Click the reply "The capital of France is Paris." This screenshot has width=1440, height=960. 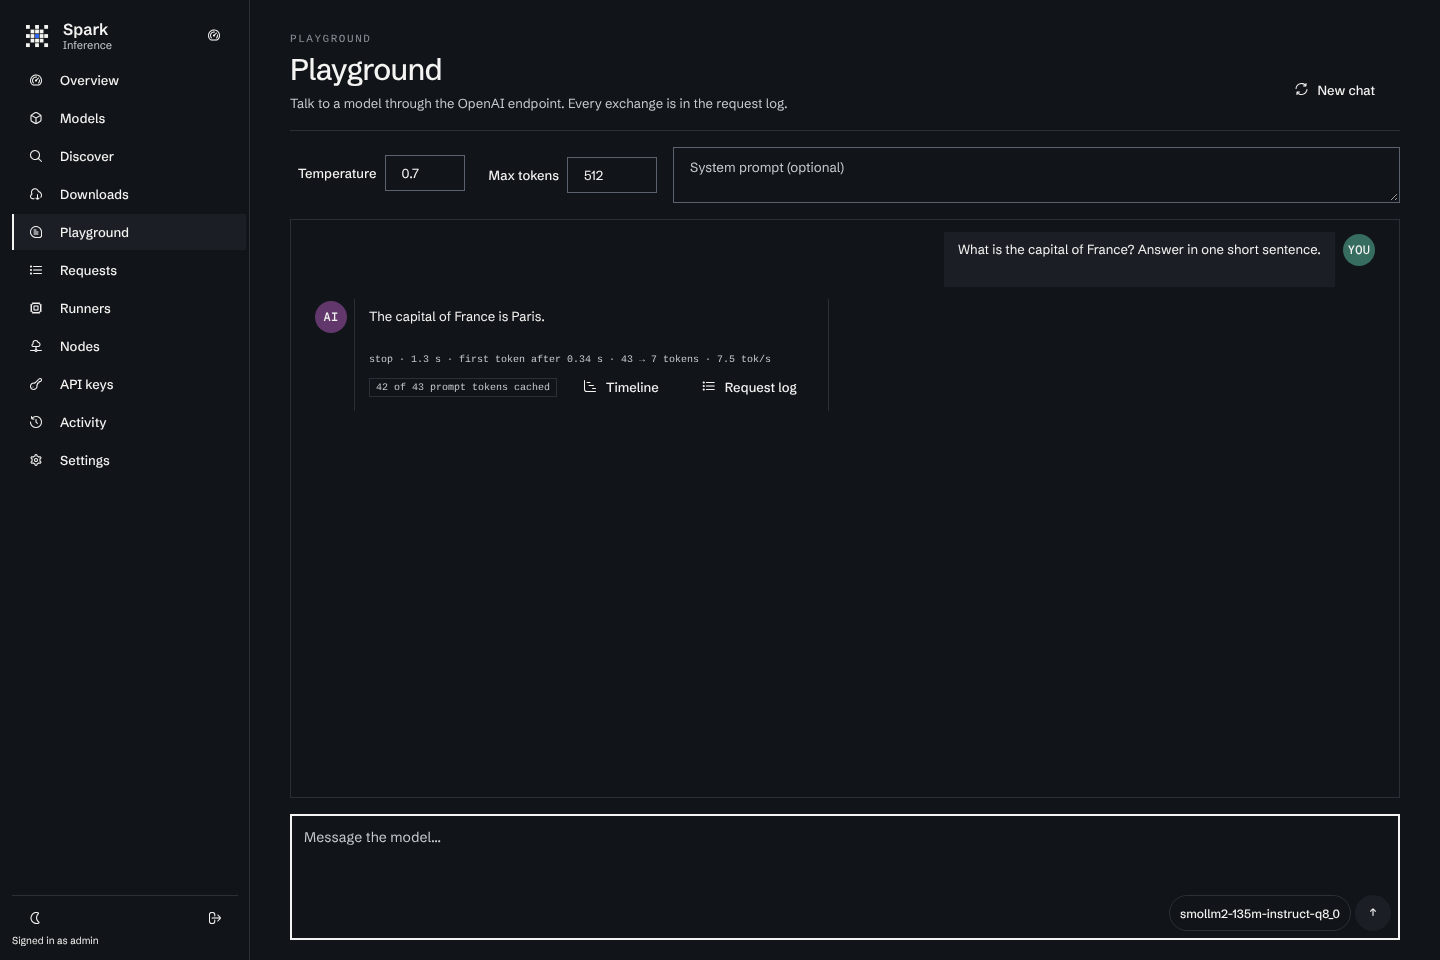pyautogui.click(x=457, y=316)
